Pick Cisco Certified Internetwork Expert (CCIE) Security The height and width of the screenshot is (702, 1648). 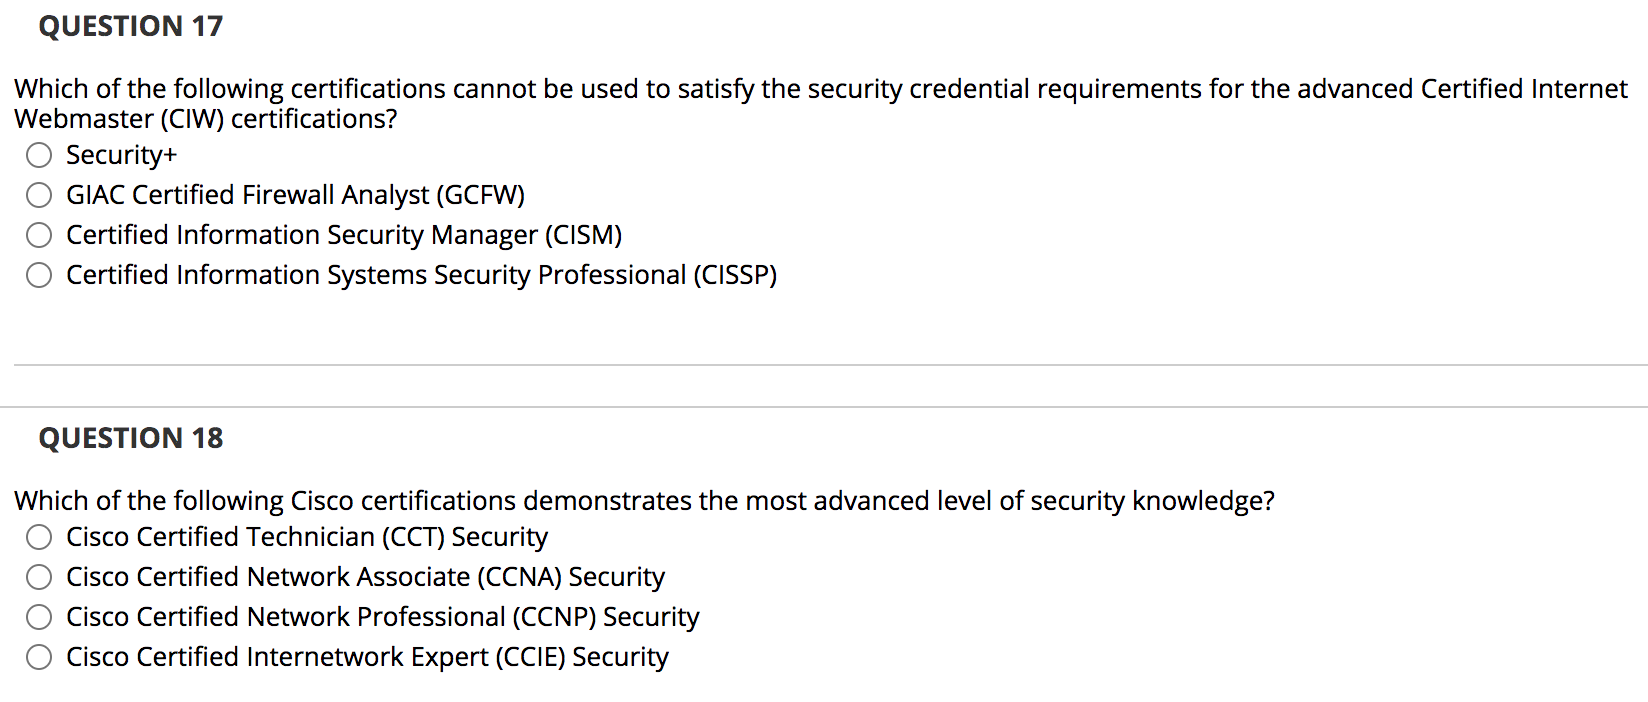39,657
